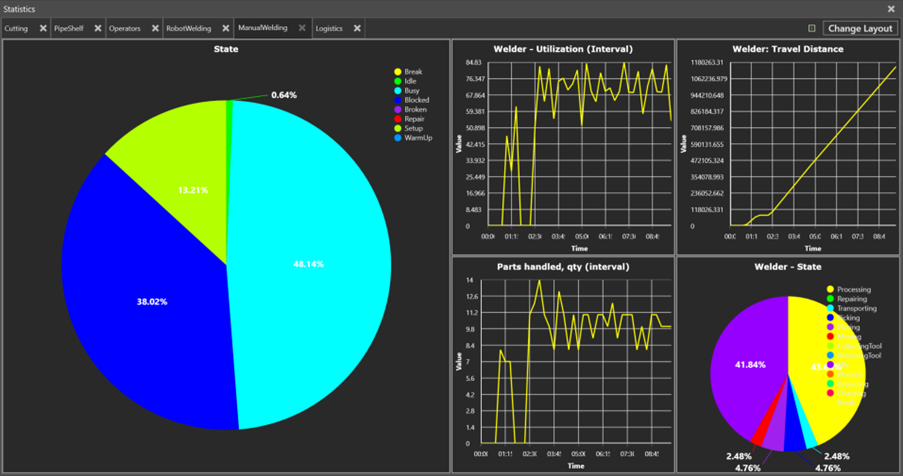The image size is (903, 476).
Task: Click the X icon on Logistics tab
Action: click(357, 29)
